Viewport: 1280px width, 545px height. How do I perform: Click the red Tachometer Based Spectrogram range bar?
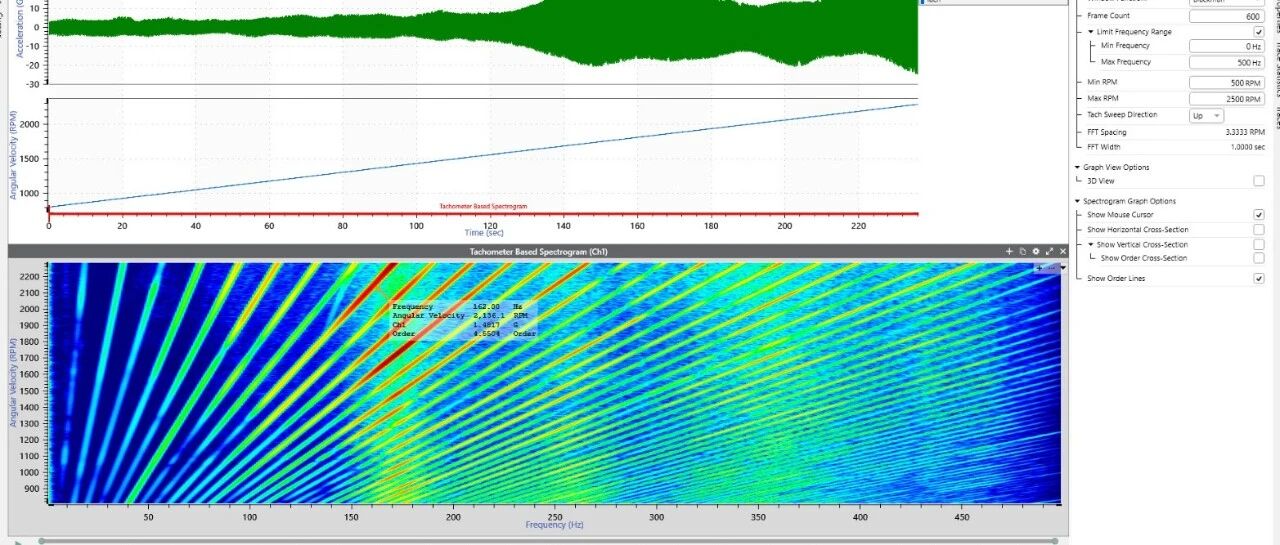coord(483,213)
